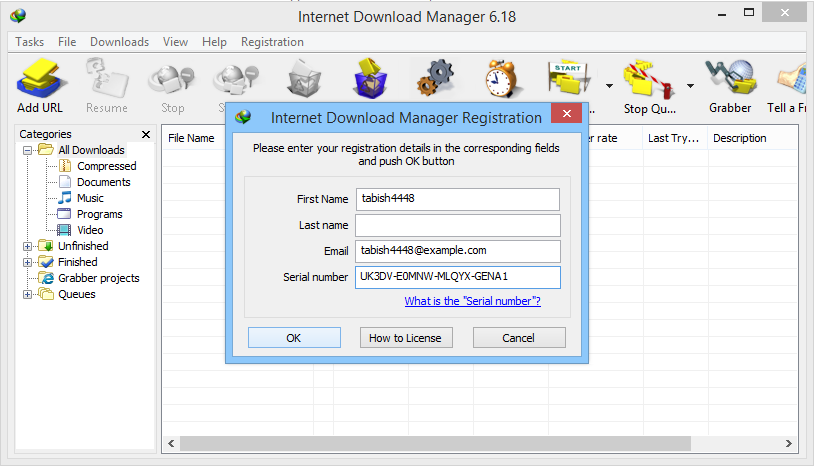
Task: Select the Compressed category
Action: point(107,166)
